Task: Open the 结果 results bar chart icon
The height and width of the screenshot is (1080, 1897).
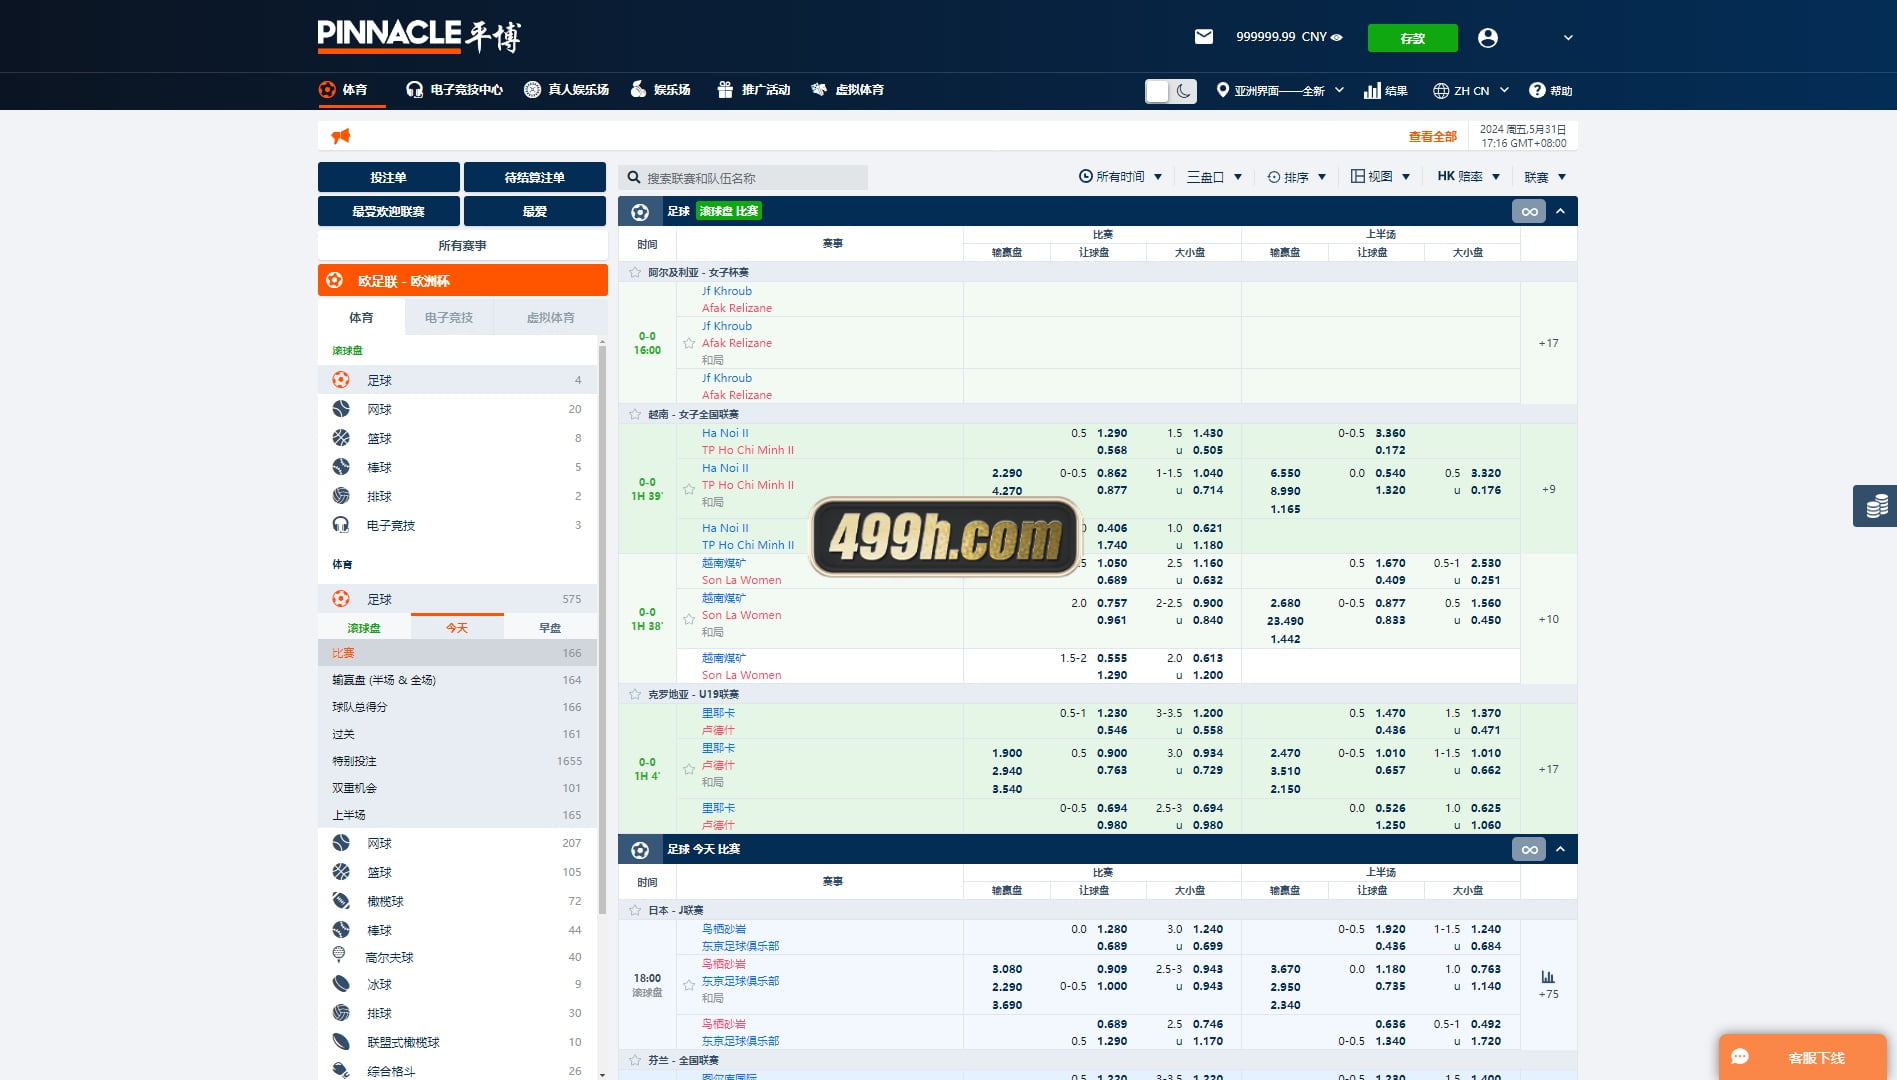Action: (1372, 91)
